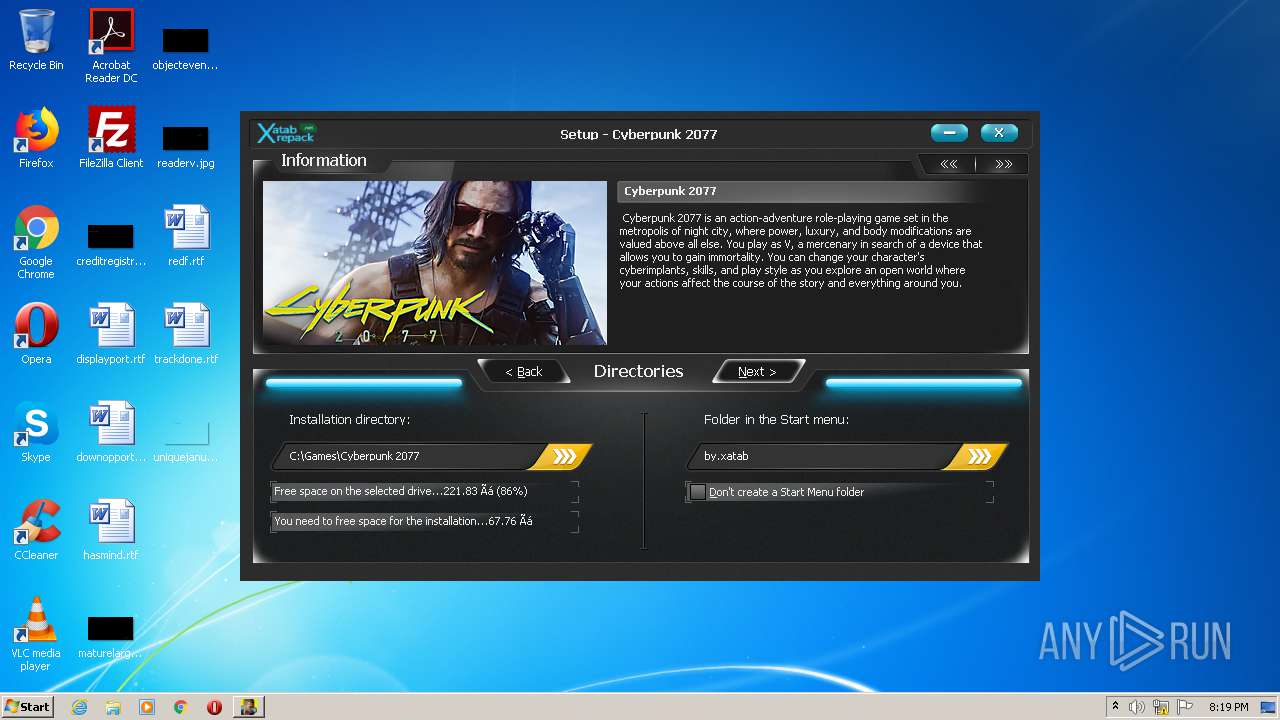Select downopport document on desktop

pyautogui.click(x=111, y=432)
